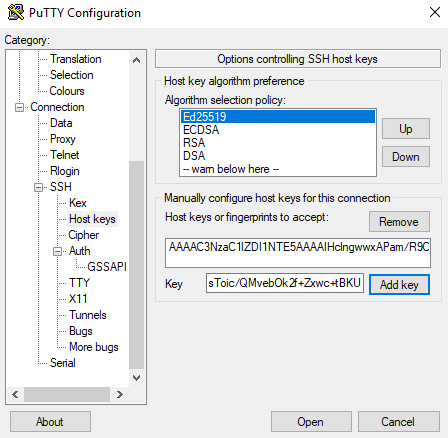Click horizontal scrollbar left arrow
This screenshot has width=448, height=438.
(x=15, y=395)
